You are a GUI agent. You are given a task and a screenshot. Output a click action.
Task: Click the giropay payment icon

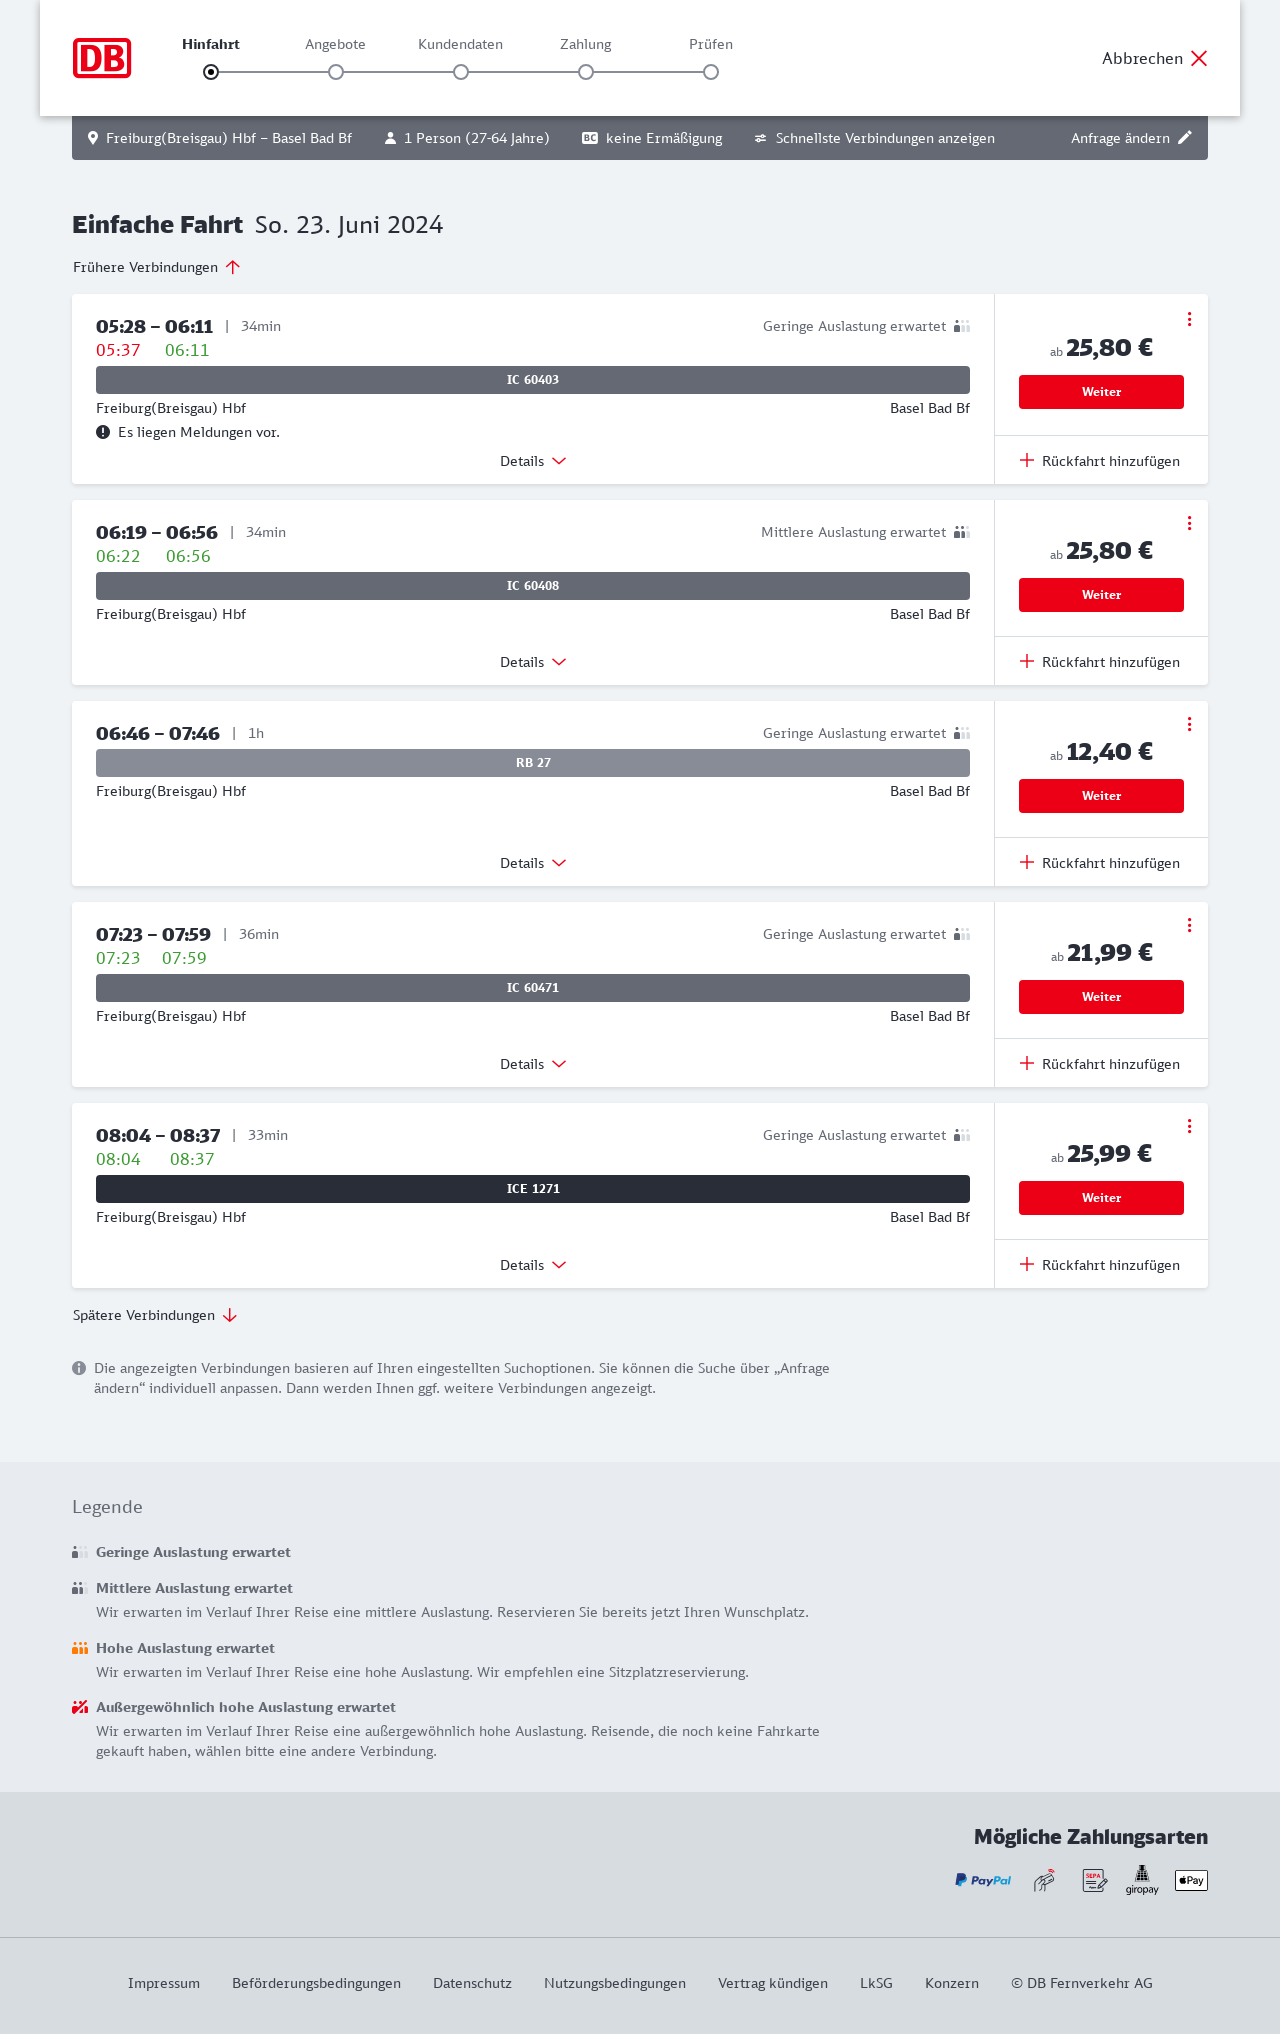[1142, 1880]
